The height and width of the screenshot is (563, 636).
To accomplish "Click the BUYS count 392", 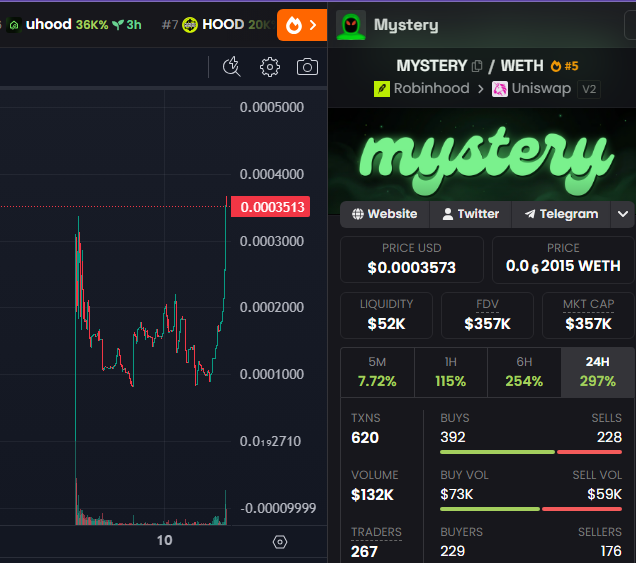I will pyautogui.click(x=453, y=437).
